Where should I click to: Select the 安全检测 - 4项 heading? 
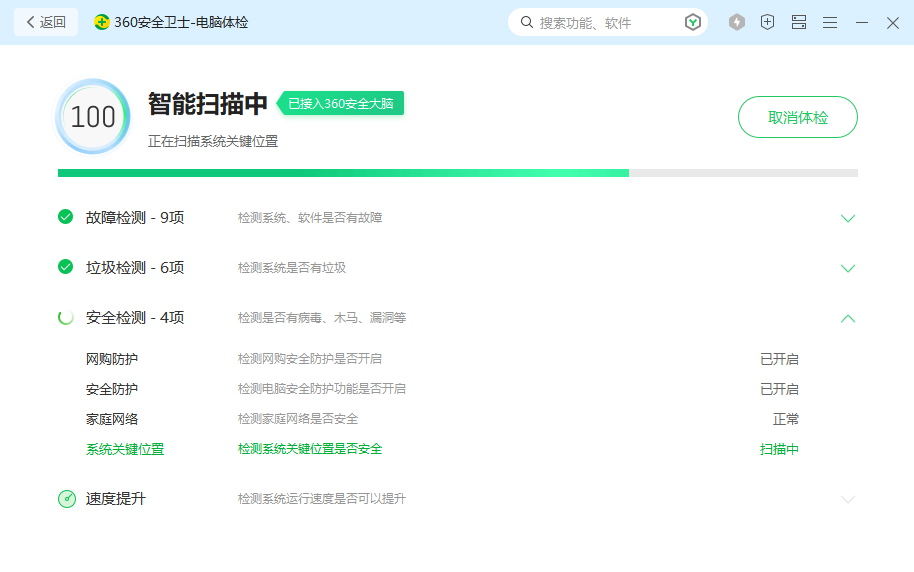pos(135,318)
